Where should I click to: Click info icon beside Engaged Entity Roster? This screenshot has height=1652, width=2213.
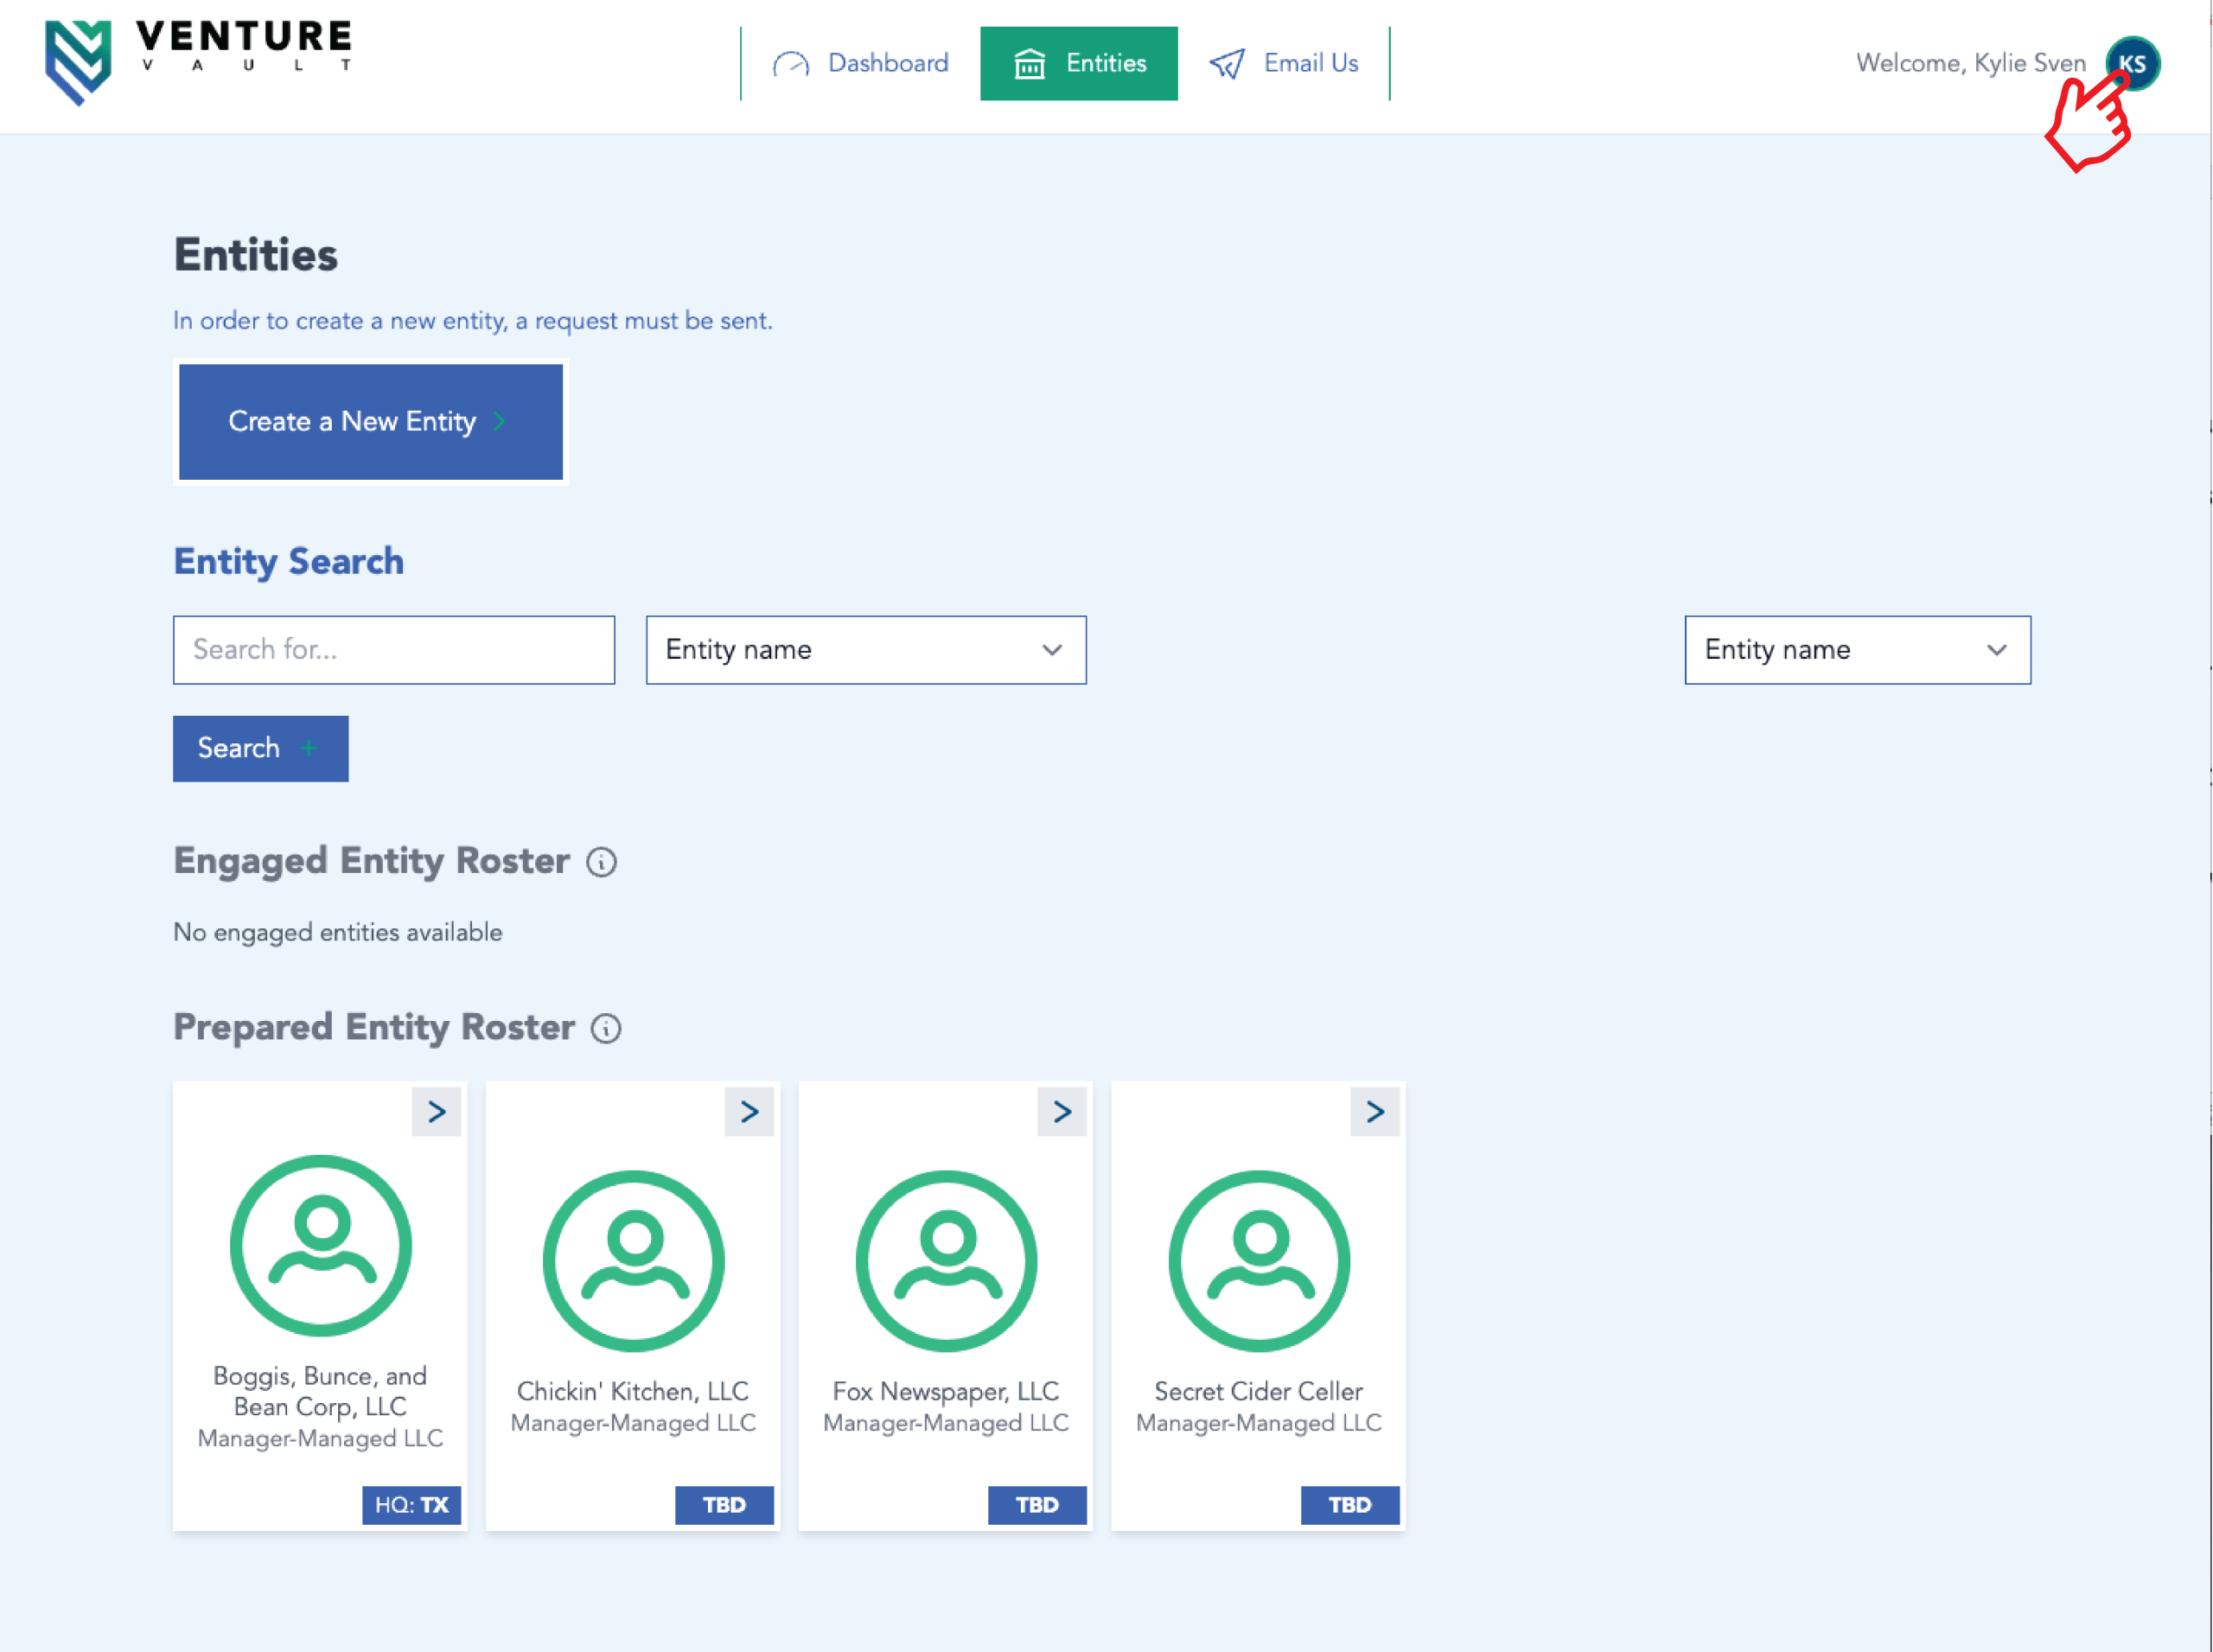(601, 862)
